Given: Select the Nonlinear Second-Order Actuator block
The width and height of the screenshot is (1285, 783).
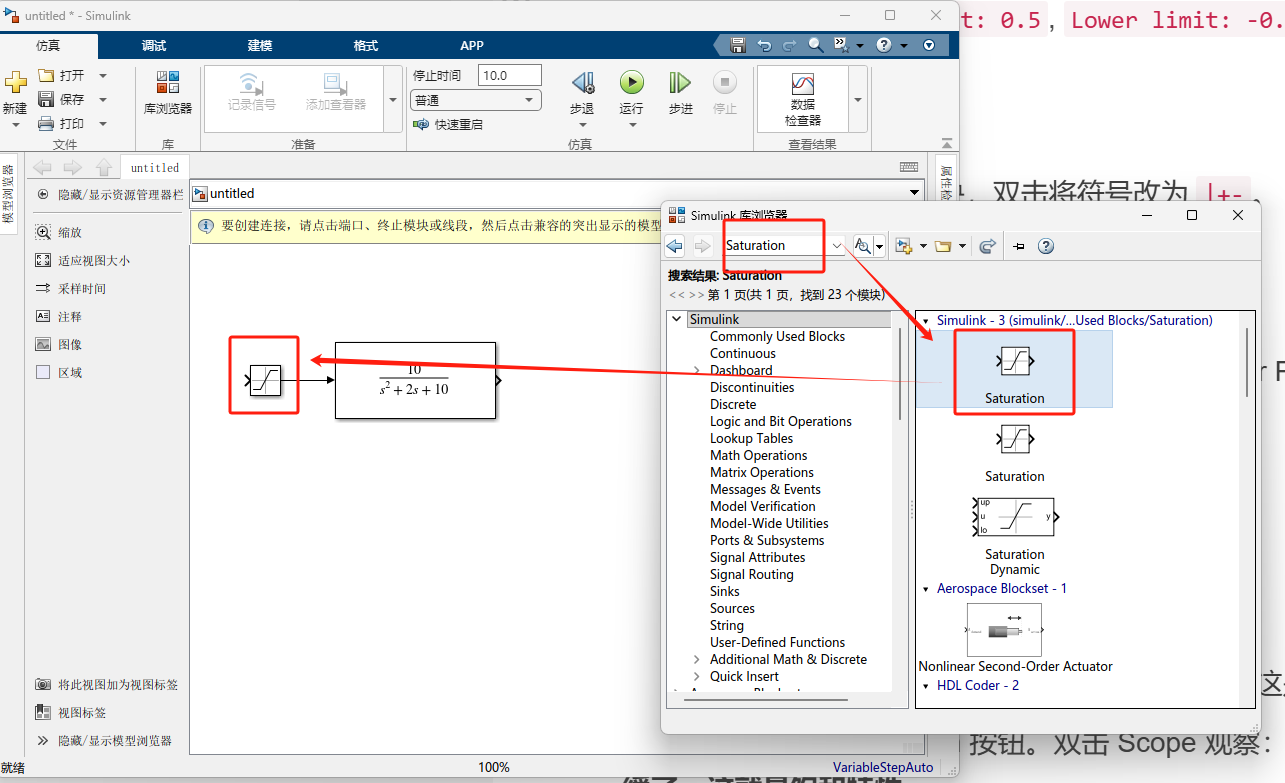Looking at the screenshot, I should tap(1004, 630).
